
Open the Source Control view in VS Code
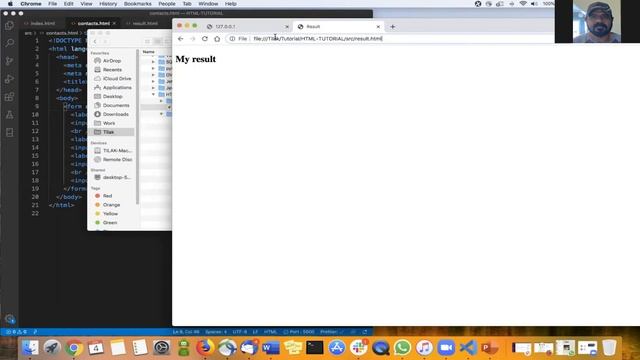point(9,61)
